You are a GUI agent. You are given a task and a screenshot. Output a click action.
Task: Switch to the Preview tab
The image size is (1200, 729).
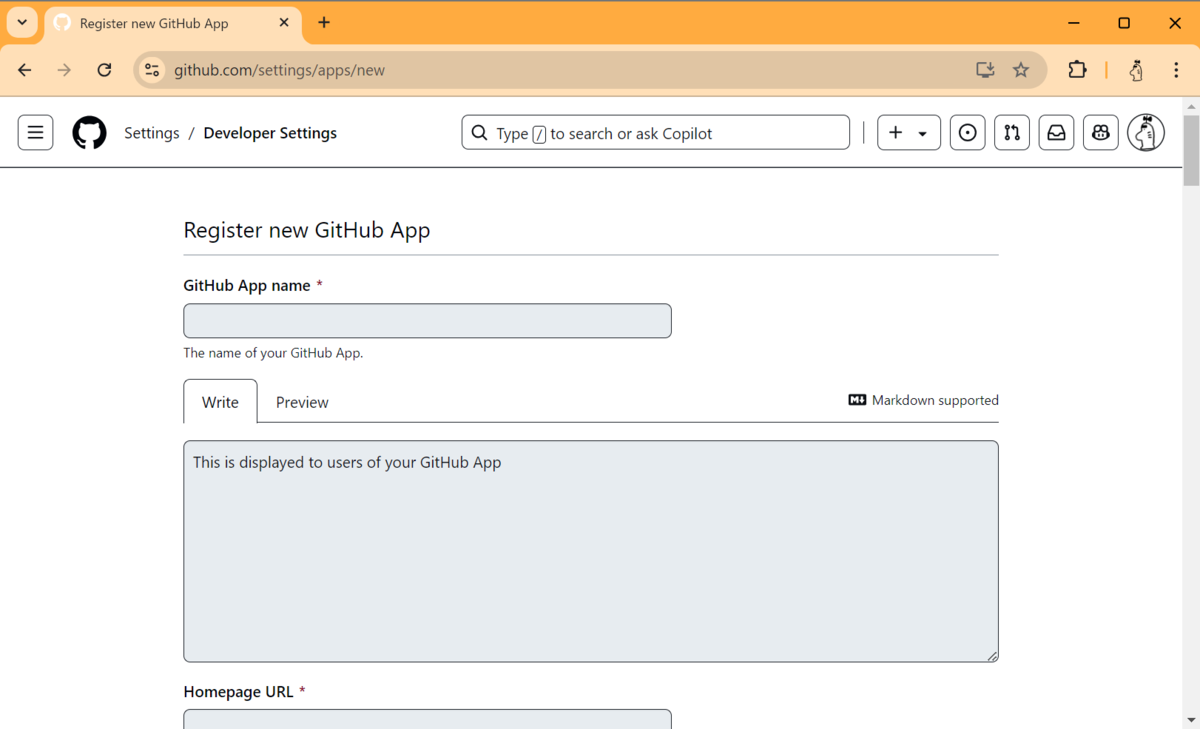pyautogui.click(x=302, y=401)
